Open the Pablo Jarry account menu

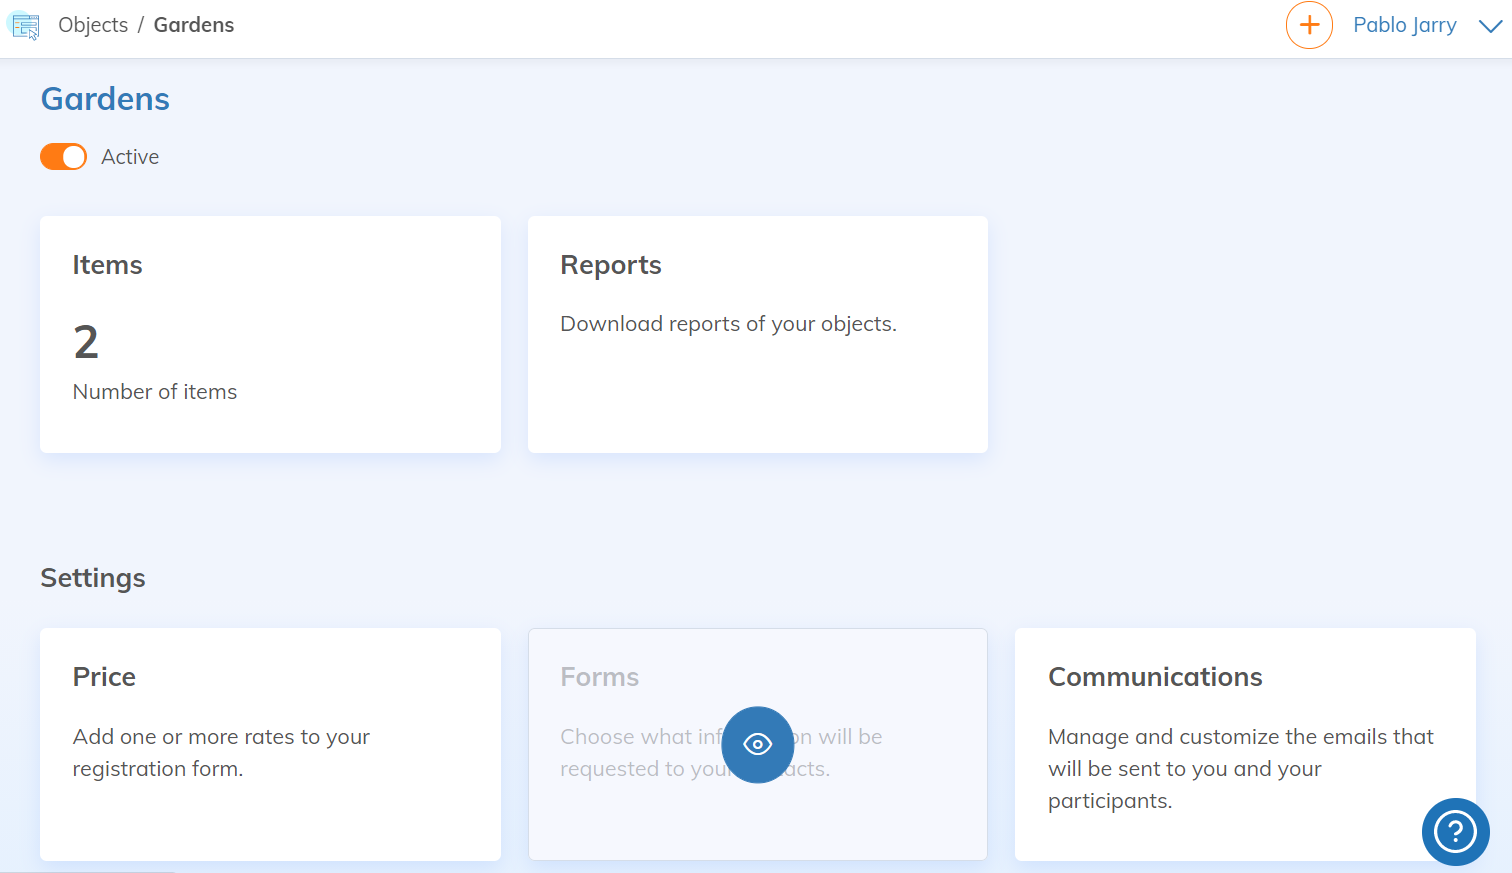[1404, 25]
